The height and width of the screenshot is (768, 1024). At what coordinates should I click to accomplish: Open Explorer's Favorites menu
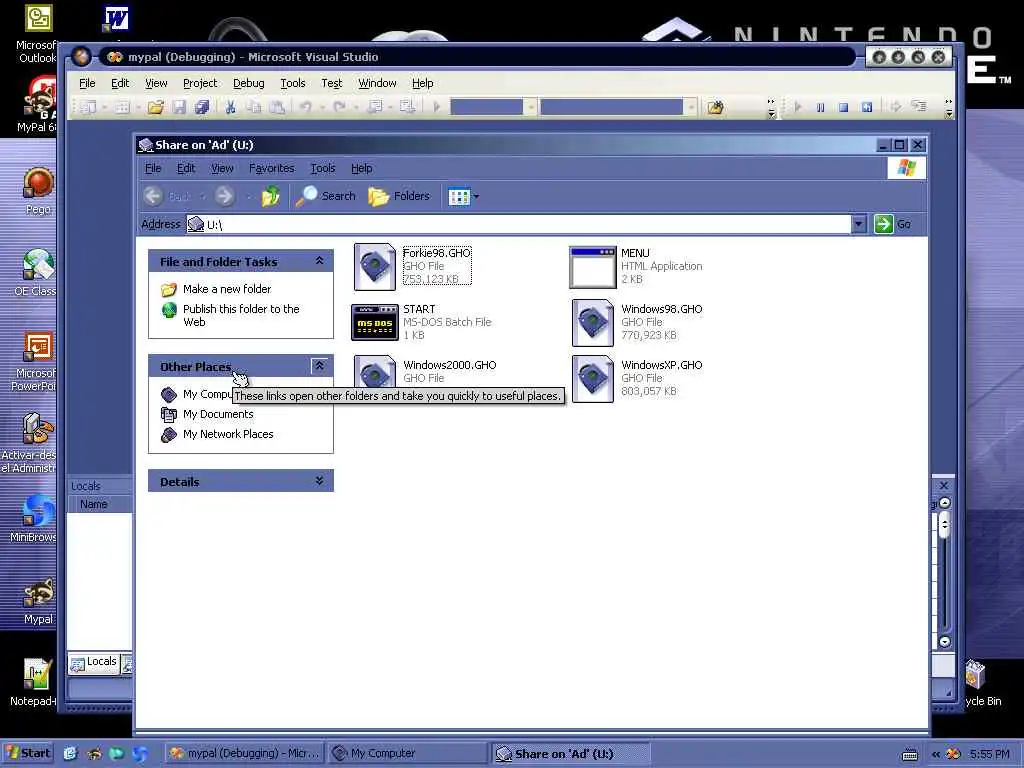tap(272, 168)
